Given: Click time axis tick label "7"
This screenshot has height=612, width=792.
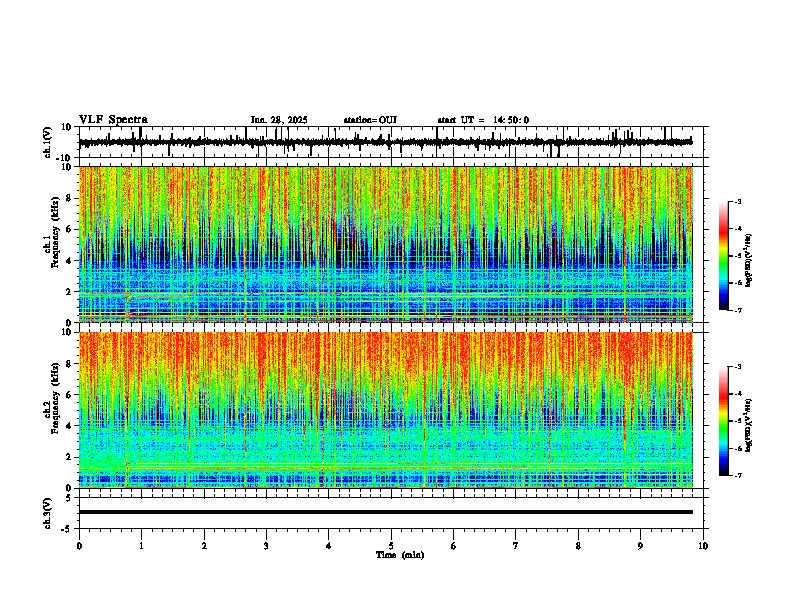Looking at the screenshot, I should (x=516, y=546).
